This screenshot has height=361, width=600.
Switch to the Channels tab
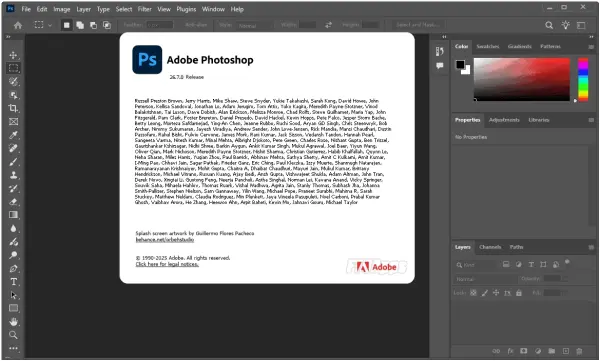[x=490, y=247]
